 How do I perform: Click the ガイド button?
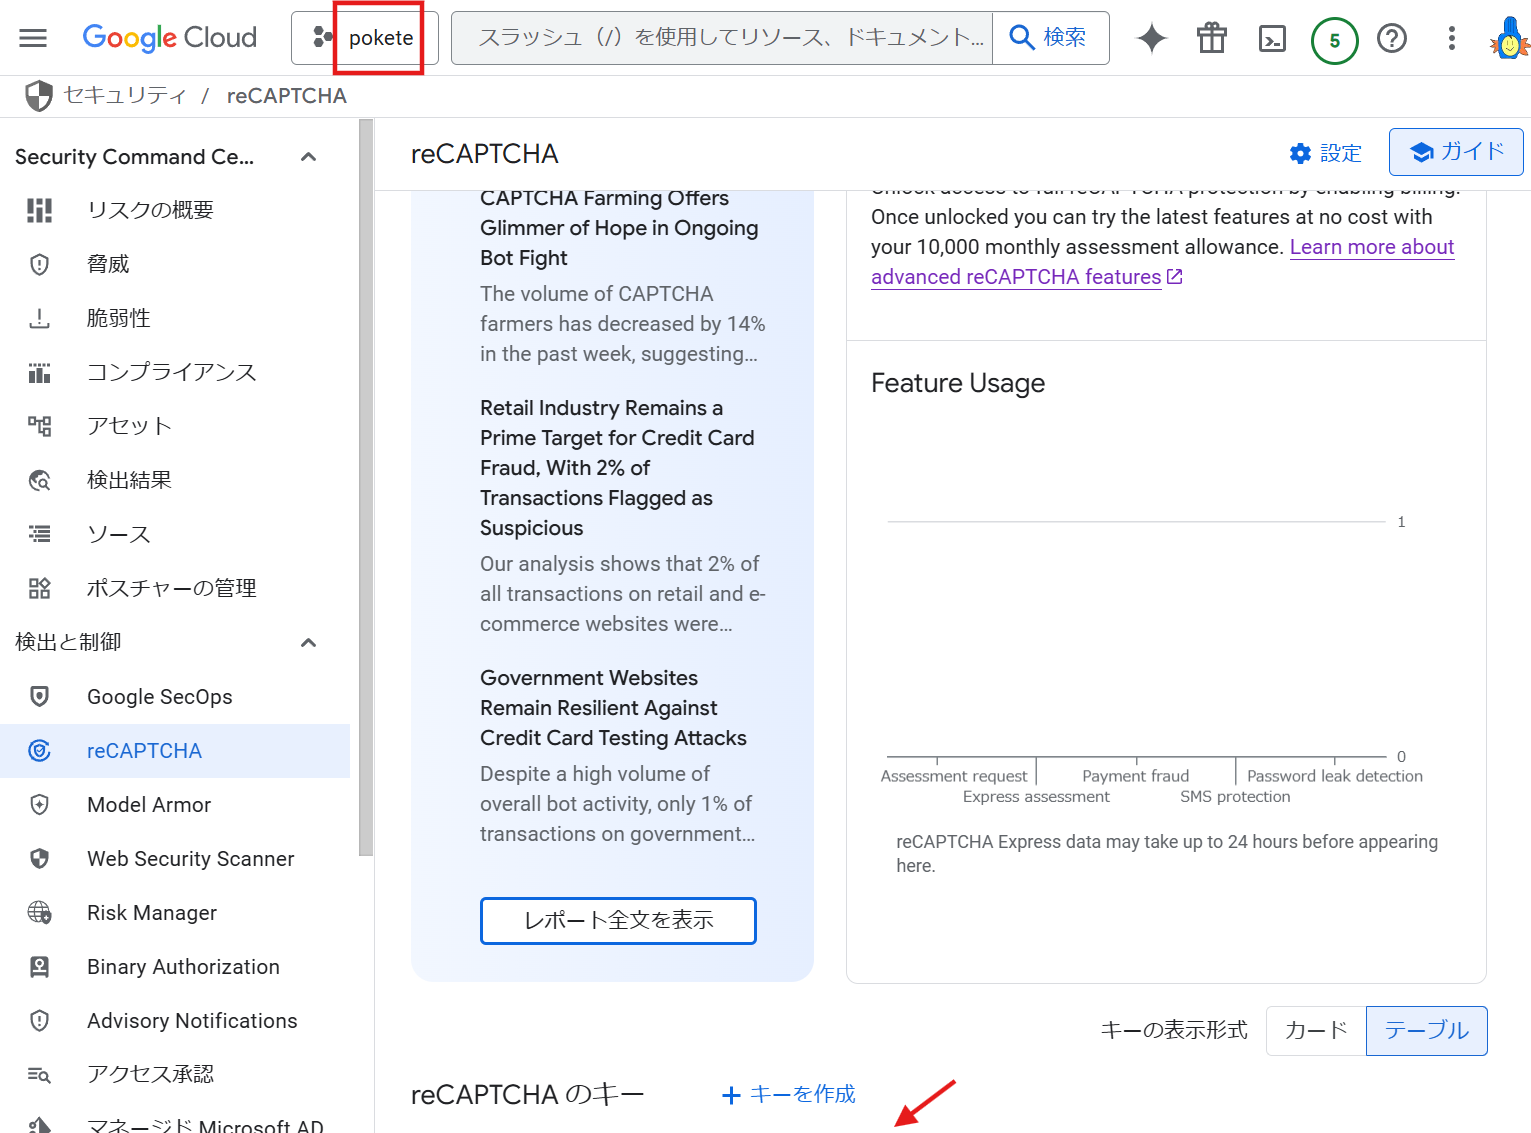tap(1456, 152)
